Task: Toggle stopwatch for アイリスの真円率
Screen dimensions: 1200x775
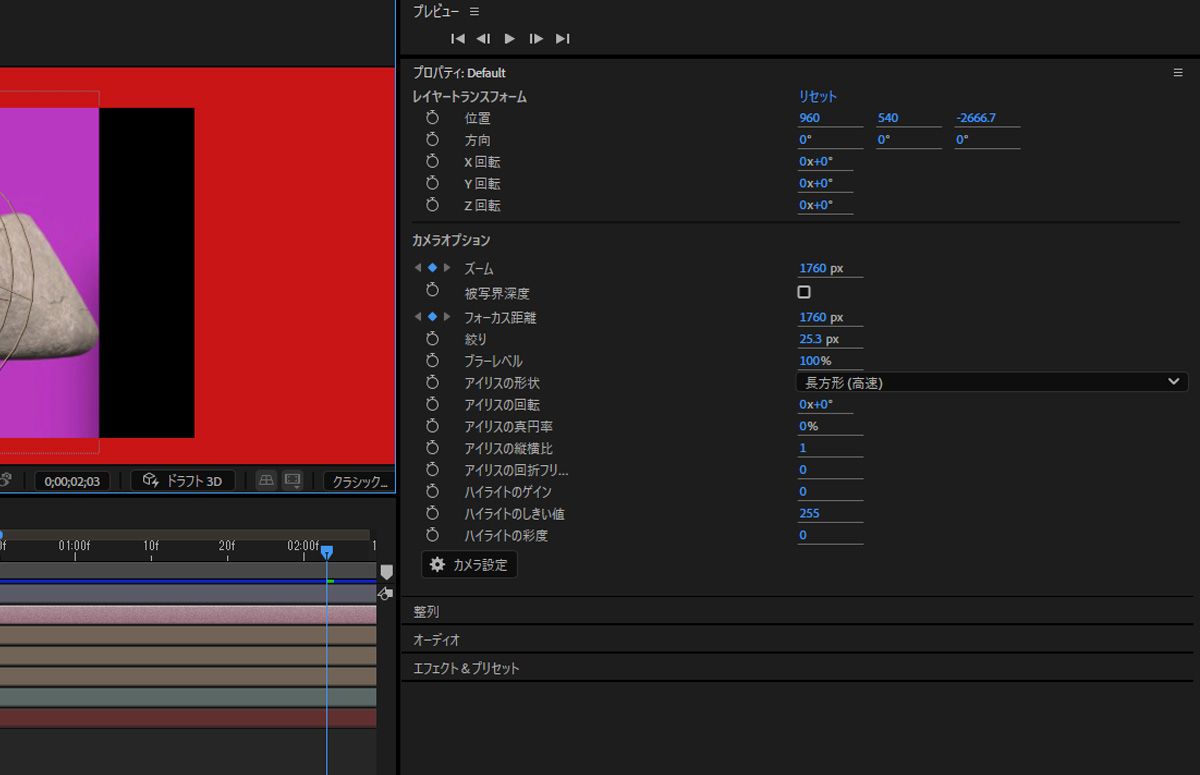Action: coord(432,426)
